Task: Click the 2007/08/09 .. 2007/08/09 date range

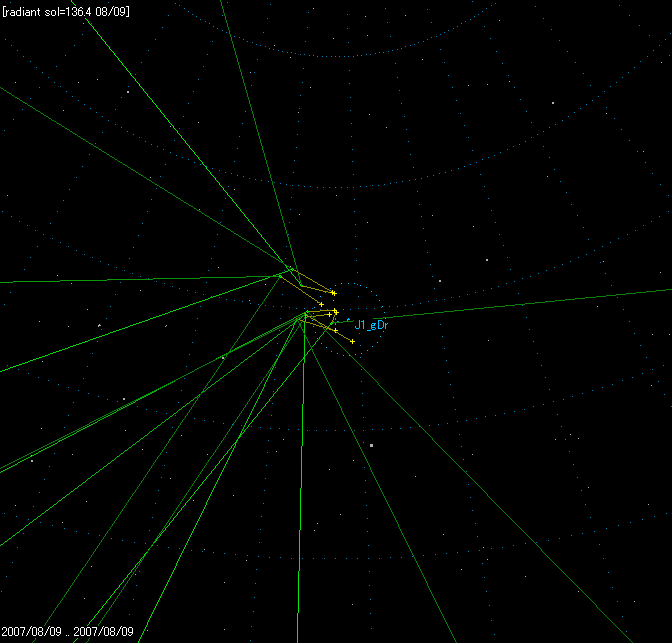Action: pyautogui.click(x=67, y=631)
